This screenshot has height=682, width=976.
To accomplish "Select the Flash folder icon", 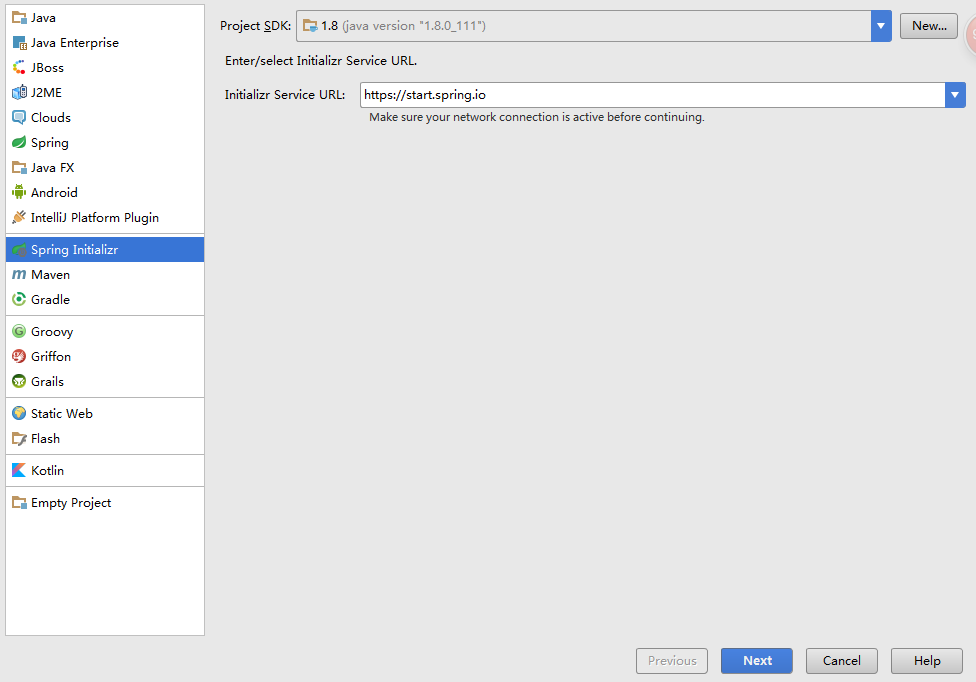I will click(19, 439).
